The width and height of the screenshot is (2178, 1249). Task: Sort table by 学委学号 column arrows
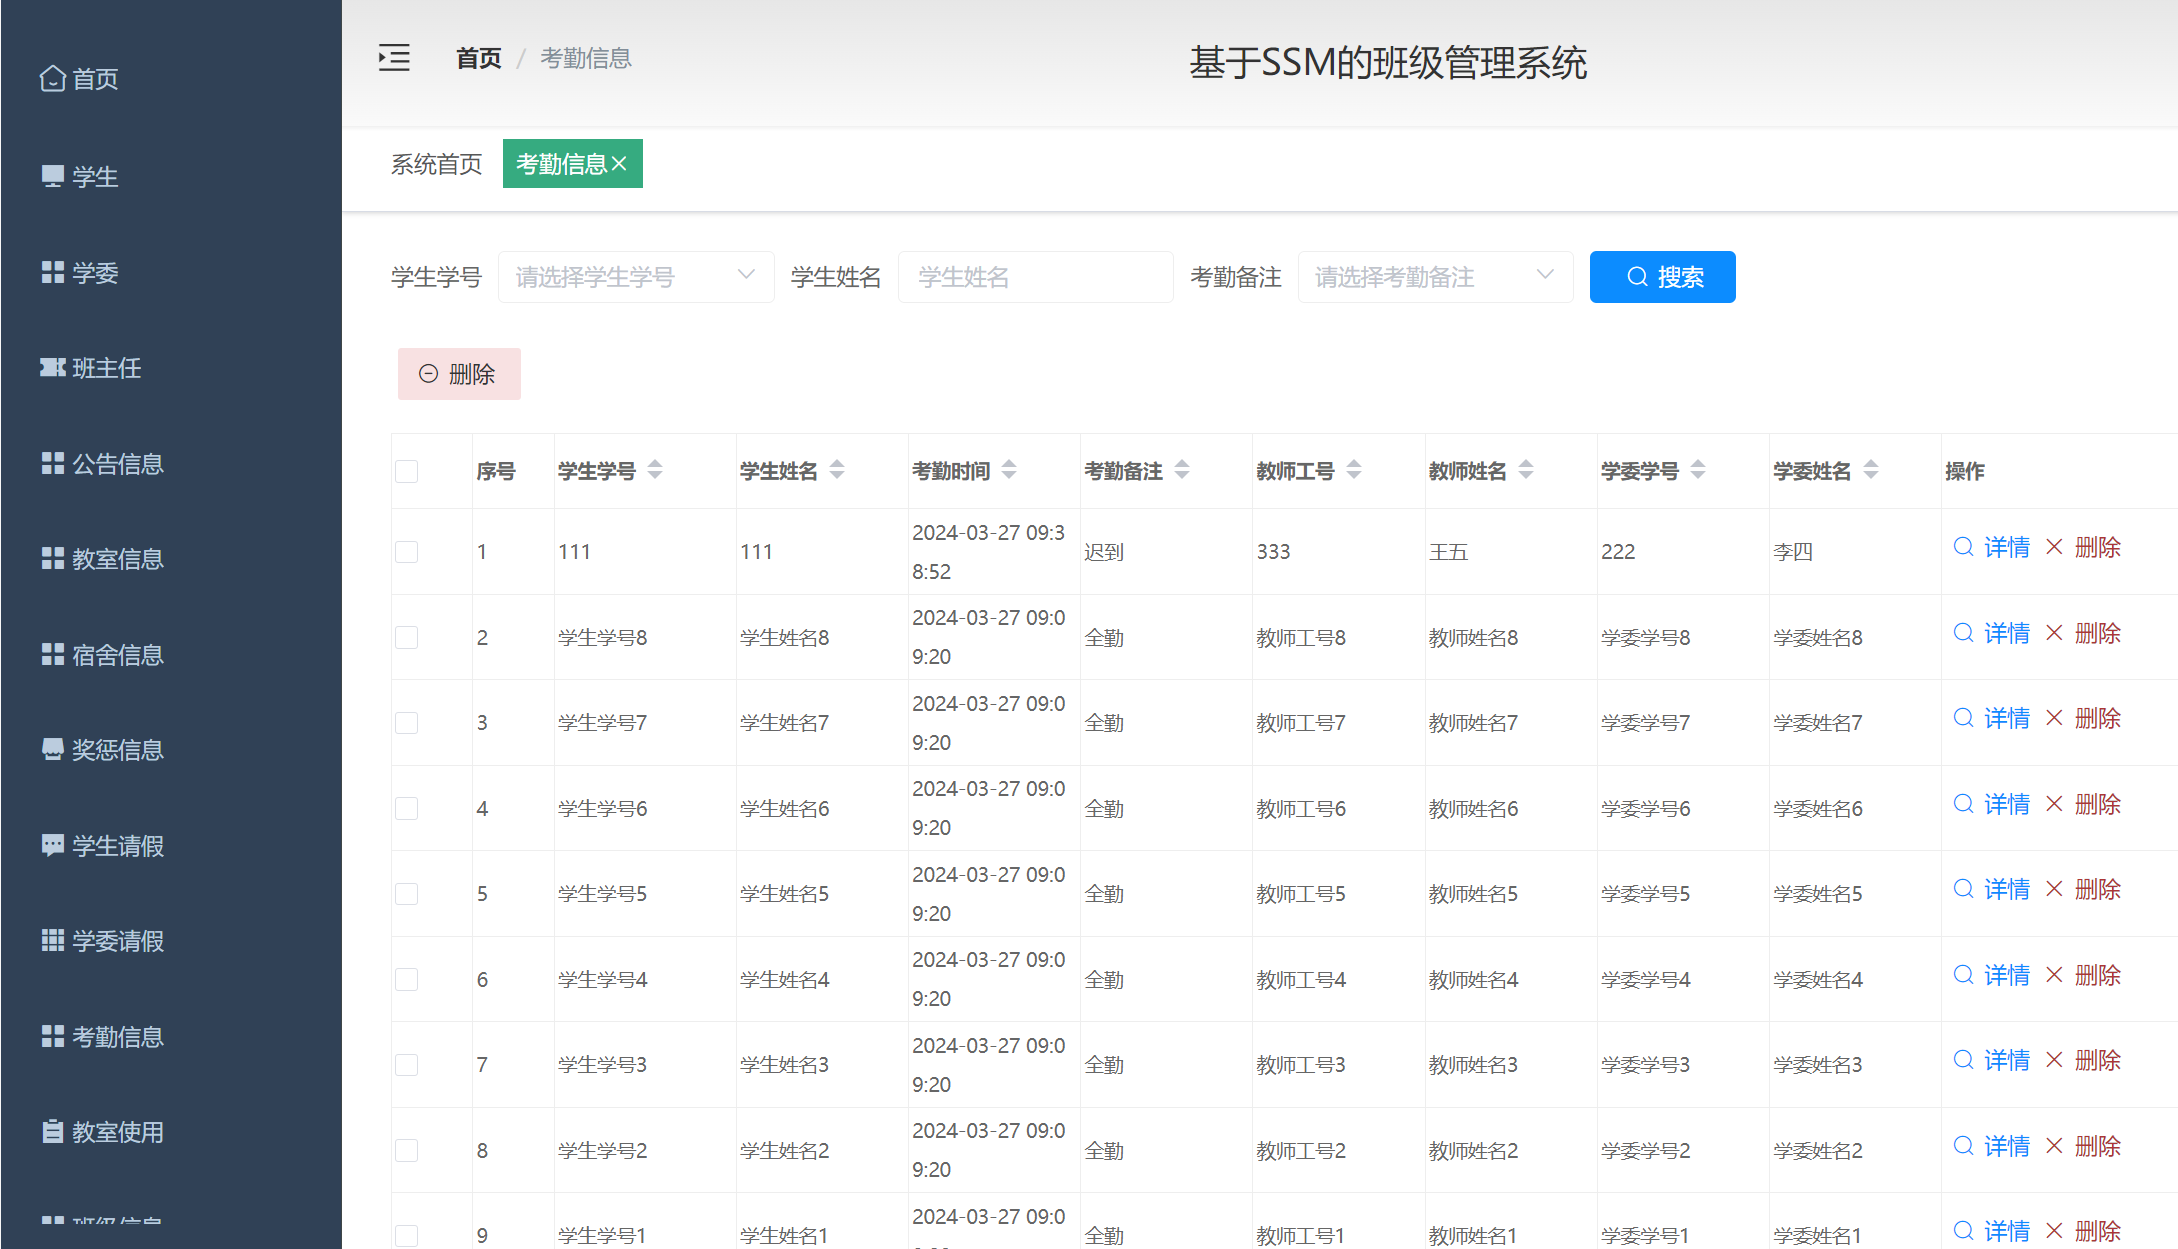pyautogui.click(x=1698, y=469)
